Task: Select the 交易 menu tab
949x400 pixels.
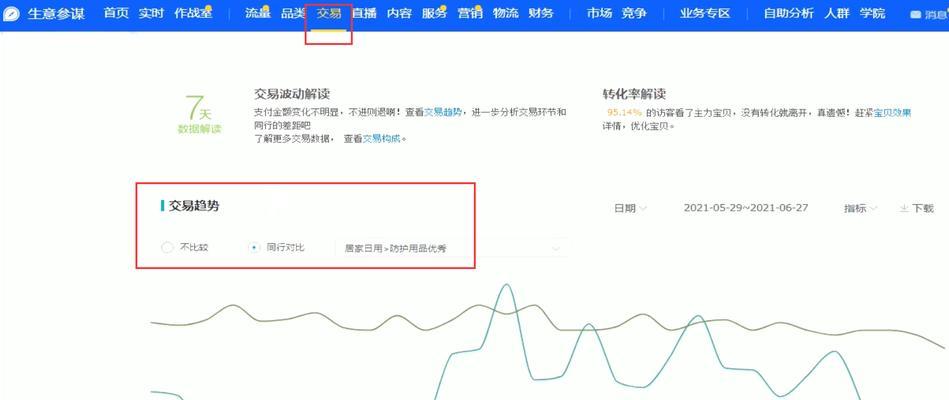Action: (x=329, y=13)
